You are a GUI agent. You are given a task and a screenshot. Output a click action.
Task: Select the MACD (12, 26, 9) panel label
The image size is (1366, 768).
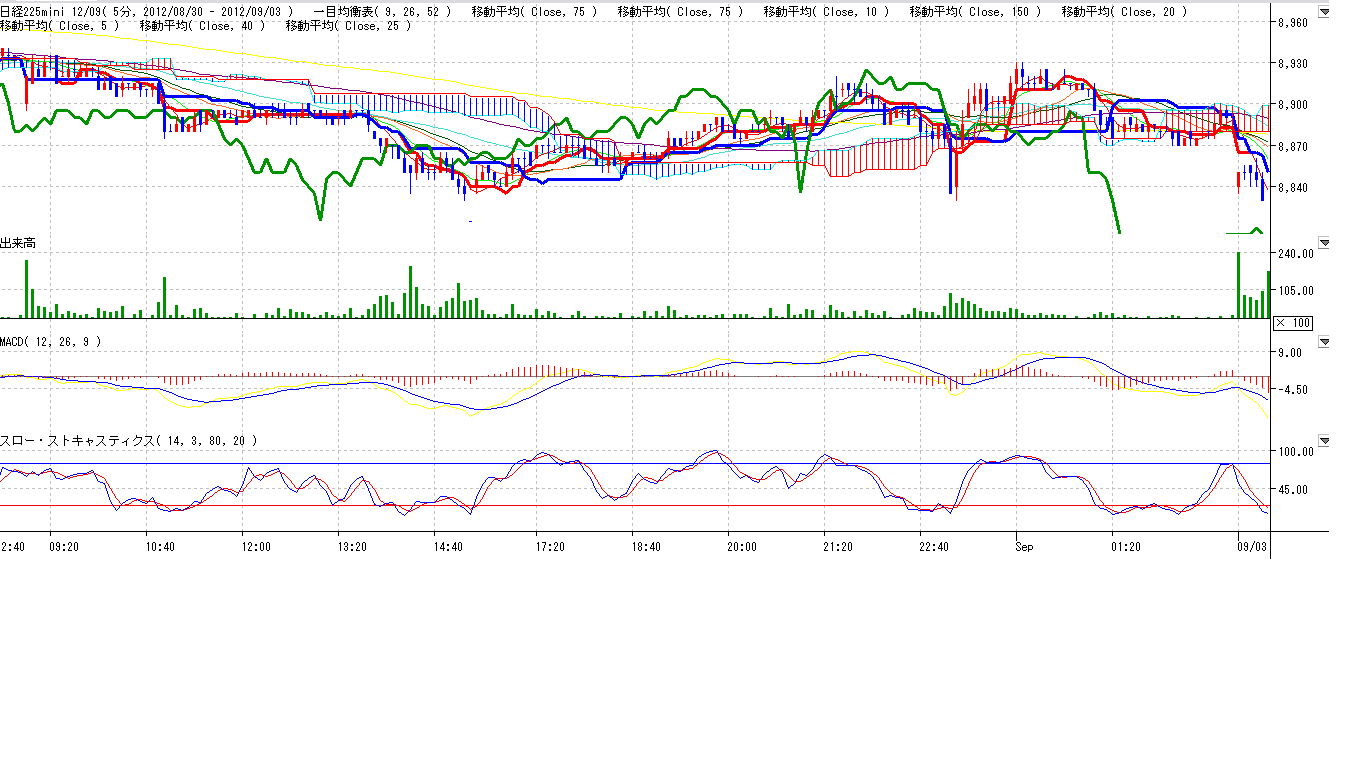coord(50,342)
